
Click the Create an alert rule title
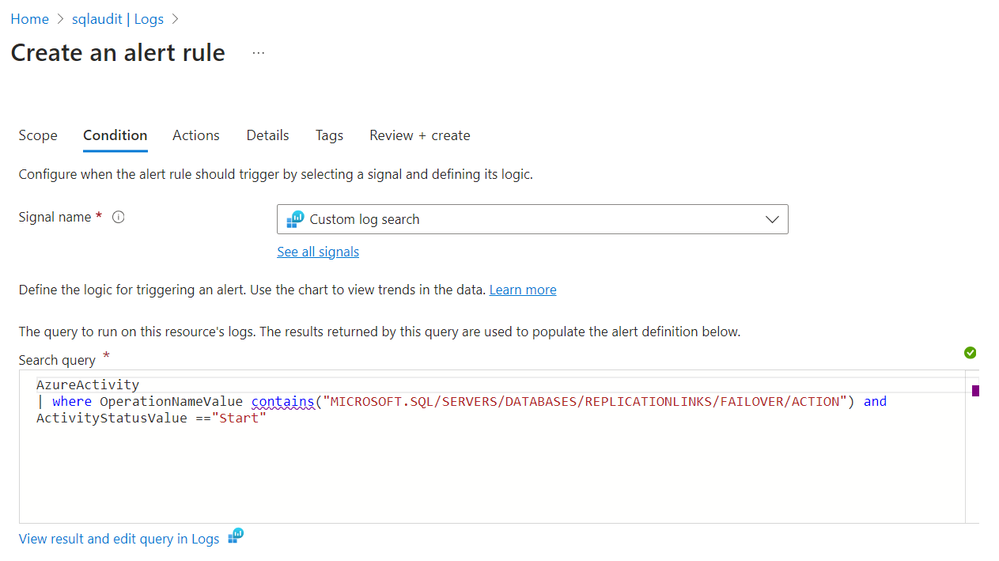coord(118,53)
